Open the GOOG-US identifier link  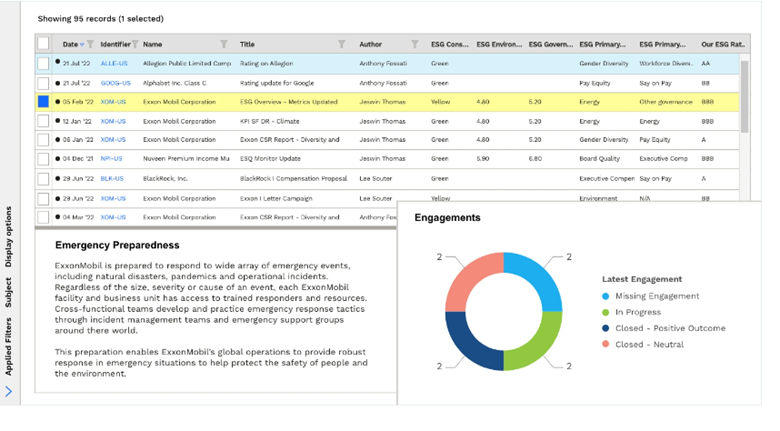coord(115,83)
